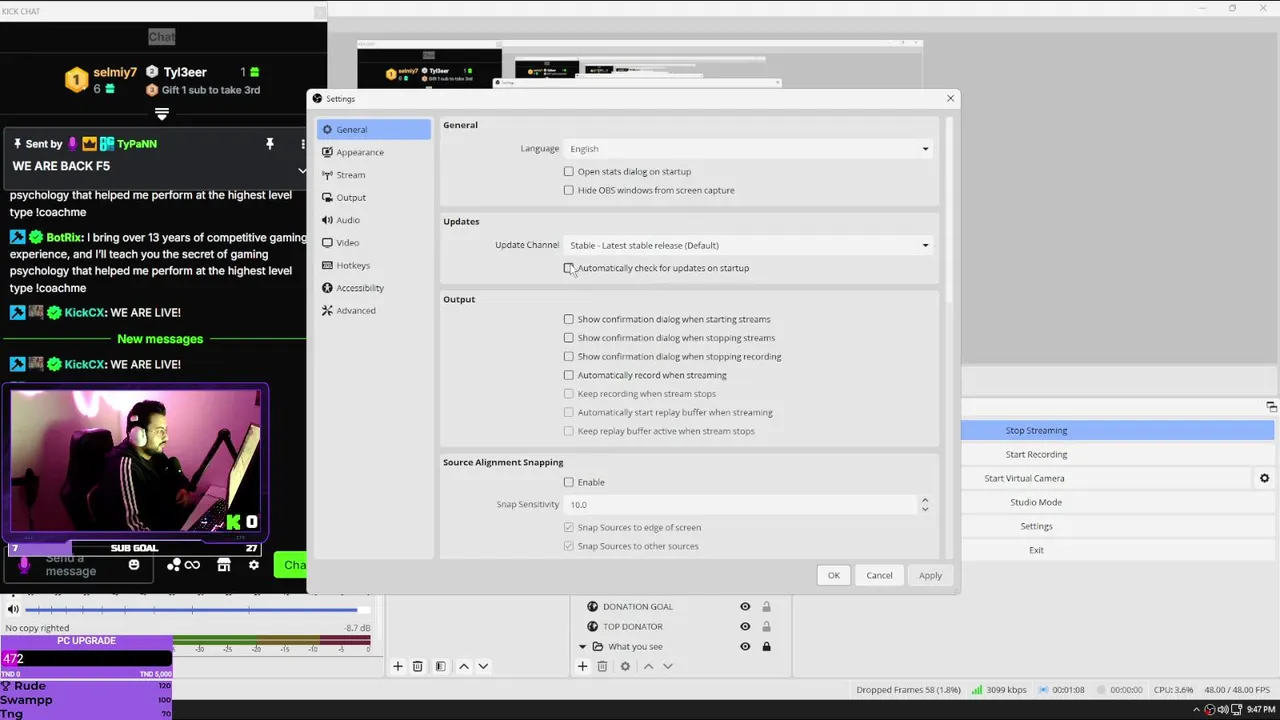Click the Settings dialog vertical scrollbar

(x=948, y=210)
